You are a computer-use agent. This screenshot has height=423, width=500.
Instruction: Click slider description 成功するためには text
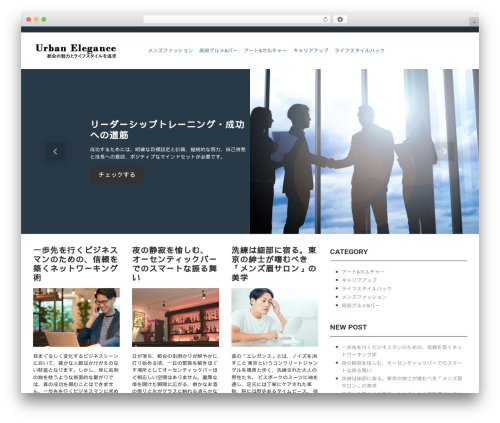[168, 153]
